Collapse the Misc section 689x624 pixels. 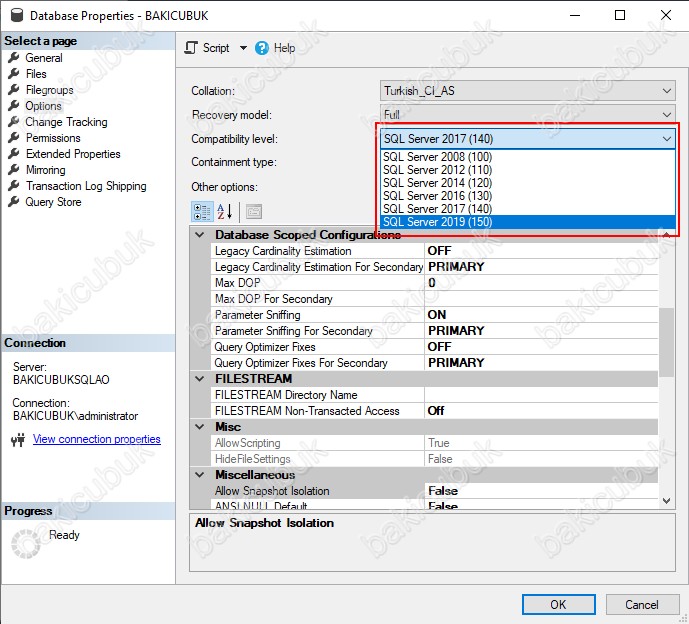click(200, 427)
